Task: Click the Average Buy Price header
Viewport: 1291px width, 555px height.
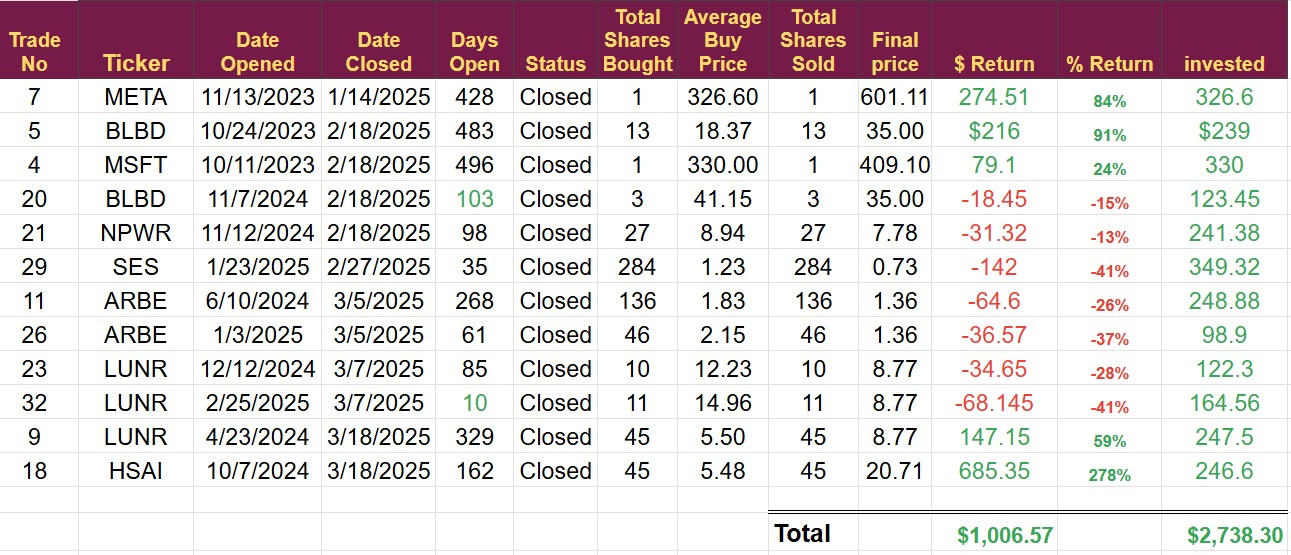Action: tap(722, 40)
